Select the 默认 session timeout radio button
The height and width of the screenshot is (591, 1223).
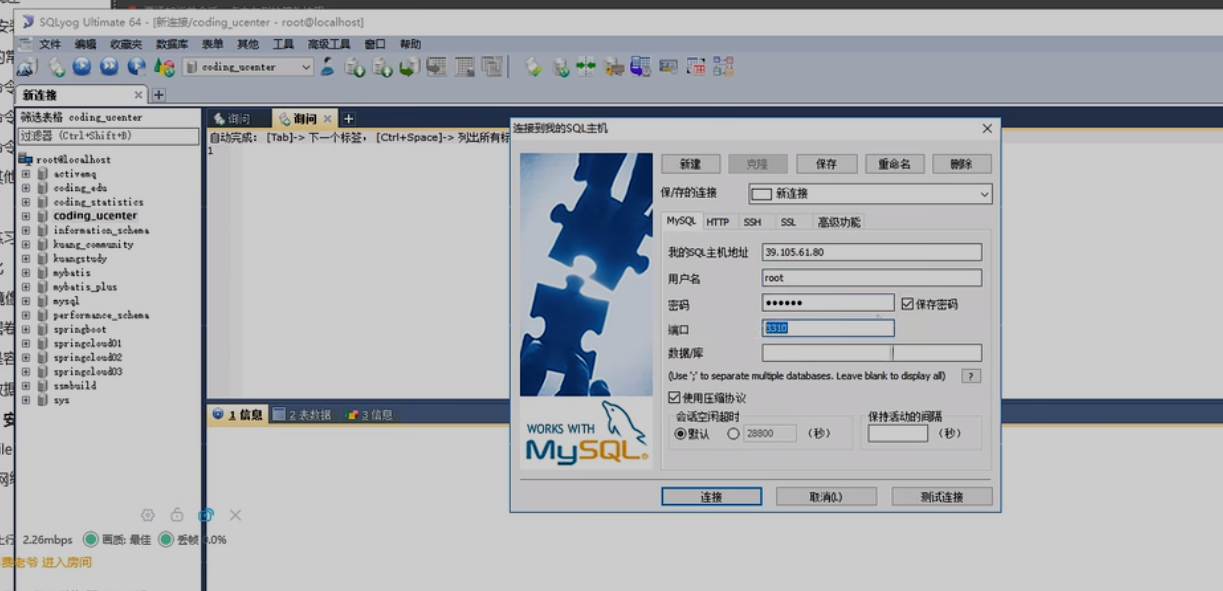(x=680, y=434)
